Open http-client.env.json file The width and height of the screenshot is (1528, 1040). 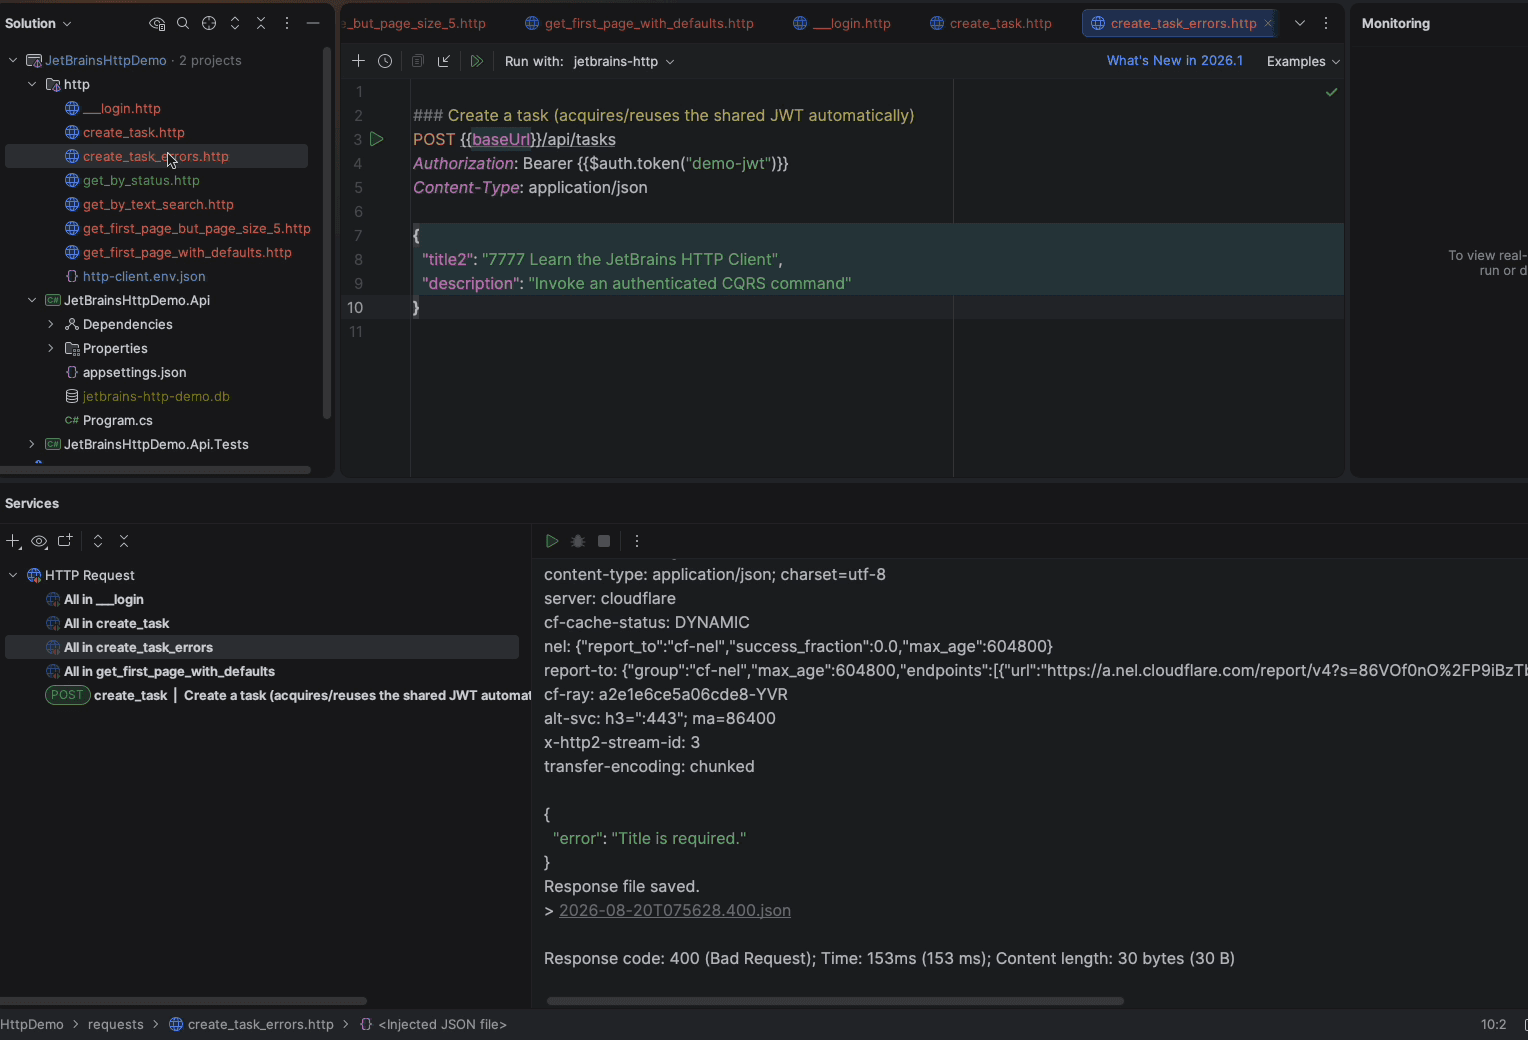pyautogui.click(x=144, y=276)
